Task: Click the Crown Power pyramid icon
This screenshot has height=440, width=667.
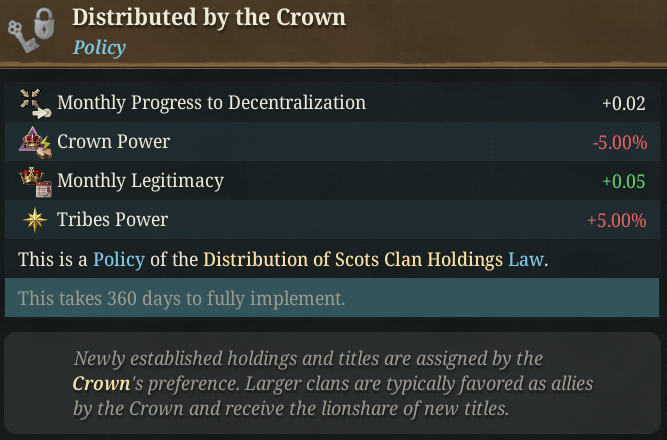Action: (35, 142)
